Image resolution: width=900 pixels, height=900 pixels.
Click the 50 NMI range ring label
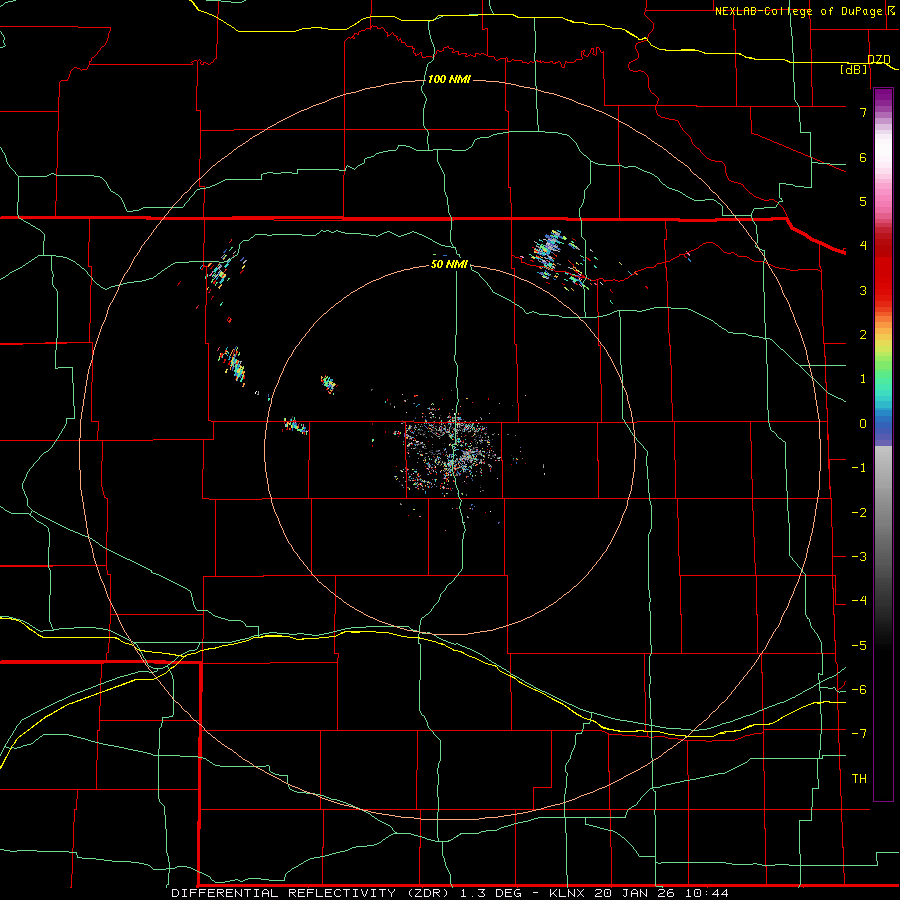[449, 264]
